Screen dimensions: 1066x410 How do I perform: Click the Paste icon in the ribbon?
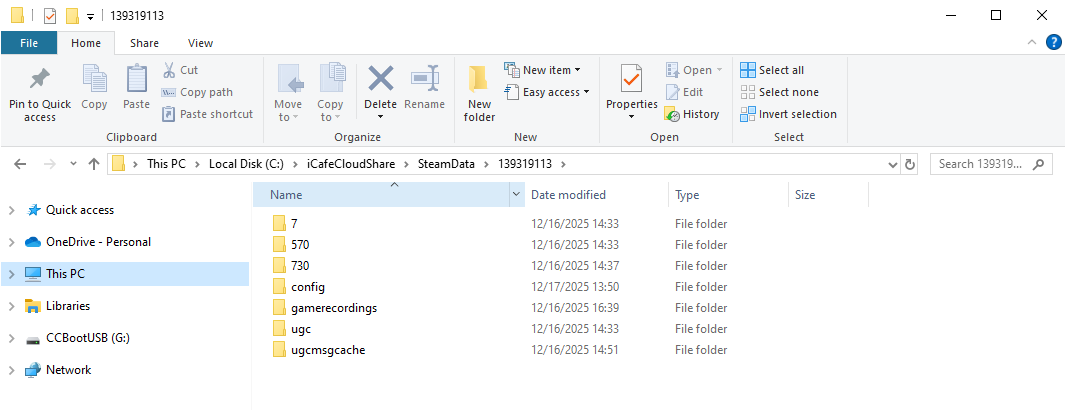pos(136,80)
